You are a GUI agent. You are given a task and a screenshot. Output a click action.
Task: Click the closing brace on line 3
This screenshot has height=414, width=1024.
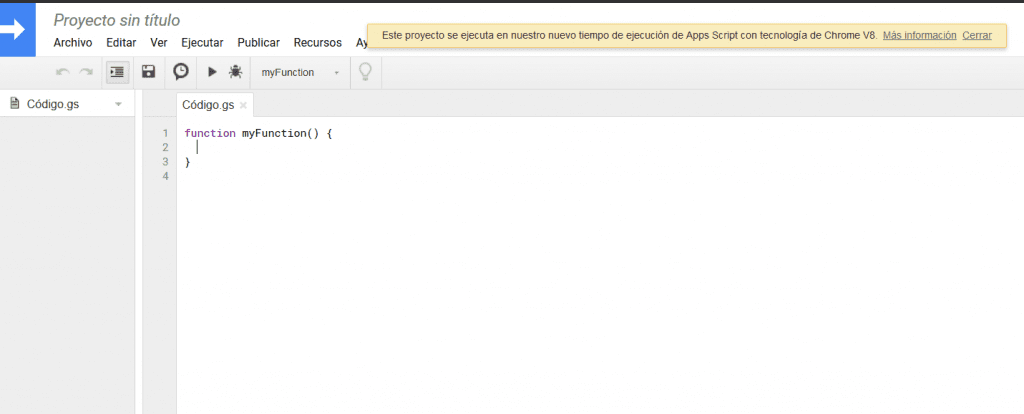(187, 162)
